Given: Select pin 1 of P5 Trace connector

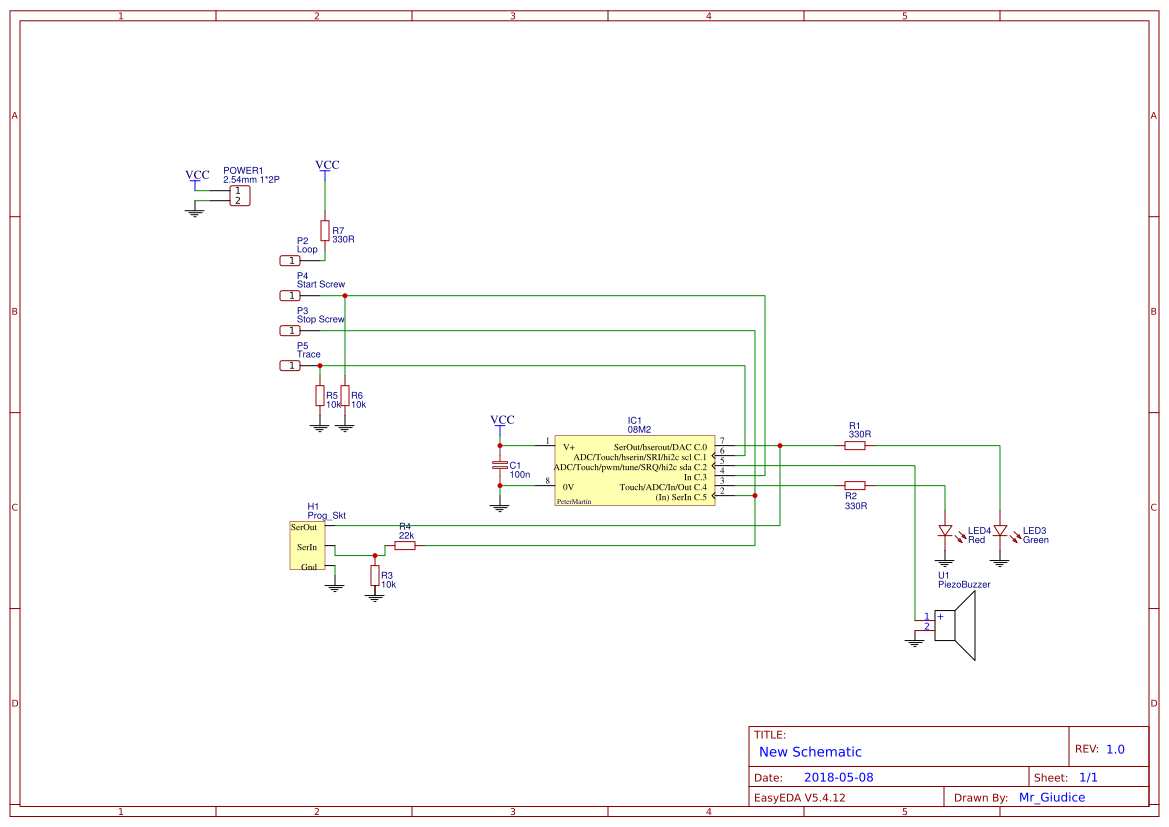Looking at the screenshot, I should (x=290, y=365).
